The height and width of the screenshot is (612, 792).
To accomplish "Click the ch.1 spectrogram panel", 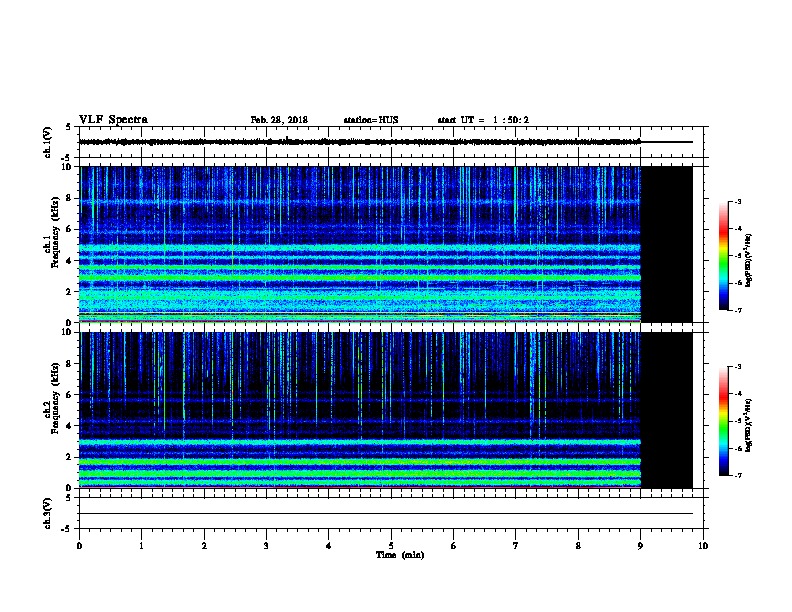I will coord(360,244).
